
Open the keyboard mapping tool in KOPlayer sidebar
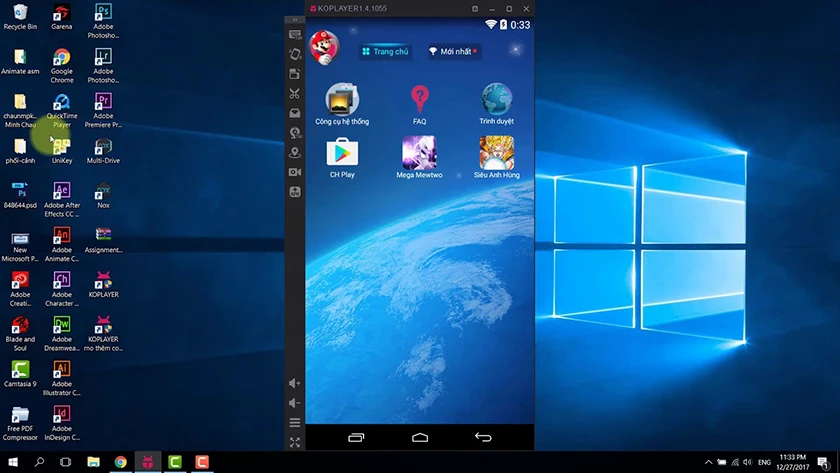tap(295, 35)
